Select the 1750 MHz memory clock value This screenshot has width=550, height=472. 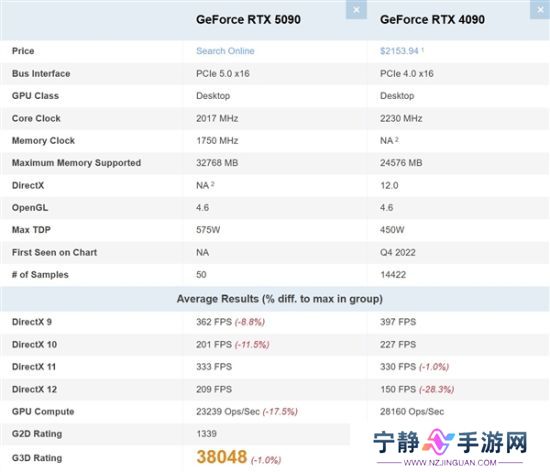tap(217, 141)
